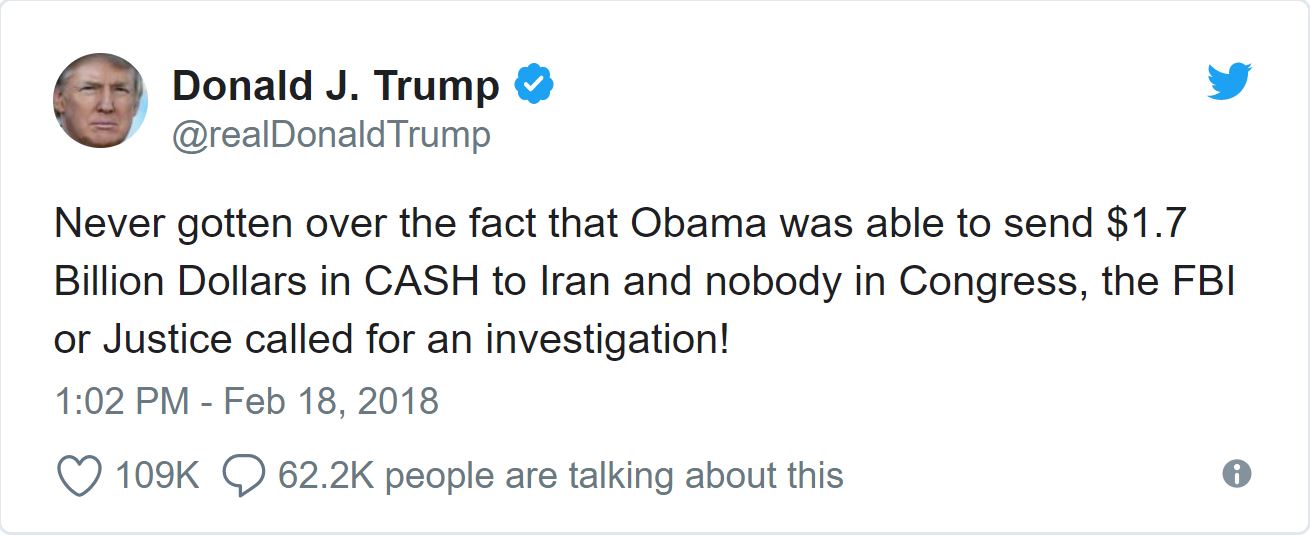Click the Twitter bird logo
The height and width of the screenshot is (536, 1310).
tap(1230, 81)
